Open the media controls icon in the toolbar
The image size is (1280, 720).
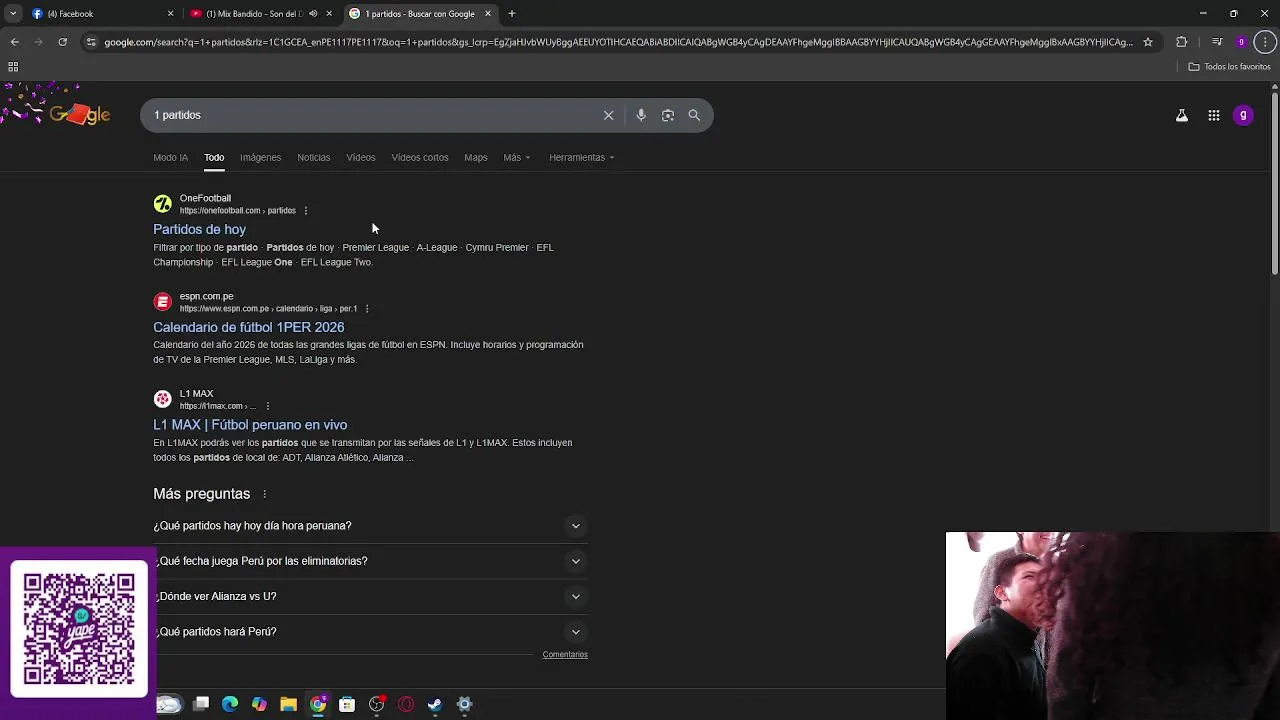point(1217,42)
